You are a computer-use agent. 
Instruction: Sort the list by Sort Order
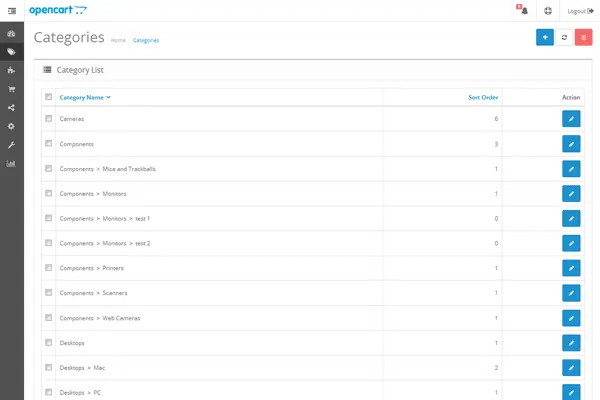(x=483, y=98)
